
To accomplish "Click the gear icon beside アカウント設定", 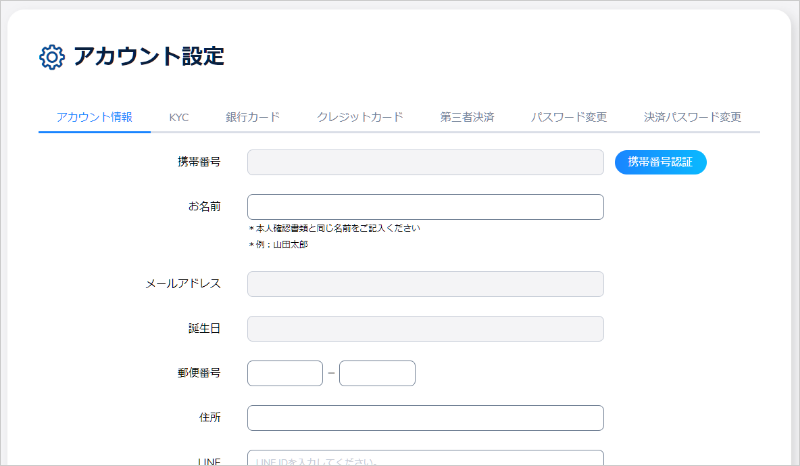I will coord(51,57).
